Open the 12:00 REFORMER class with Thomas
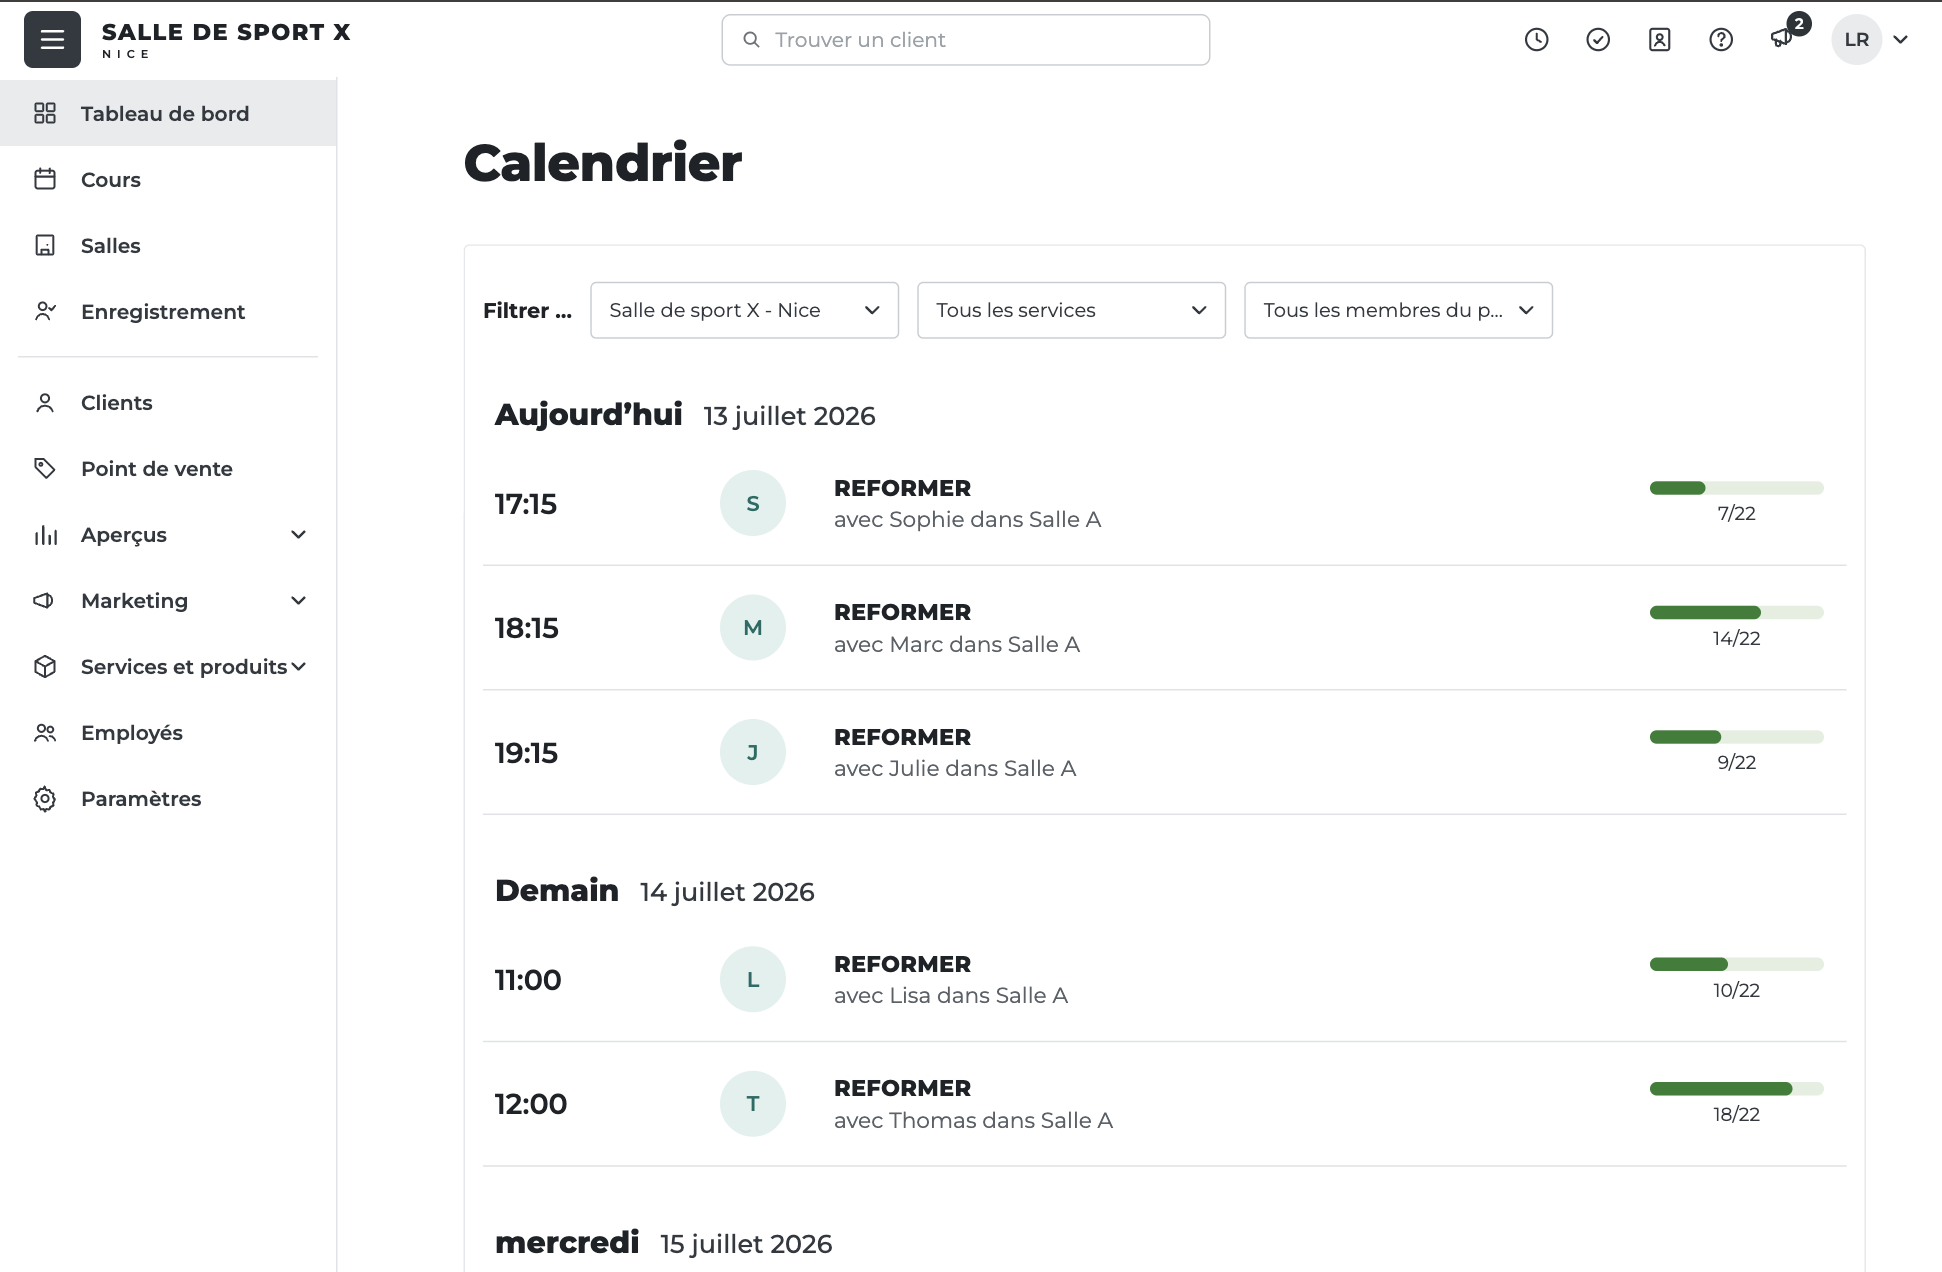1942x1272 pixels. point(1164,1103)
